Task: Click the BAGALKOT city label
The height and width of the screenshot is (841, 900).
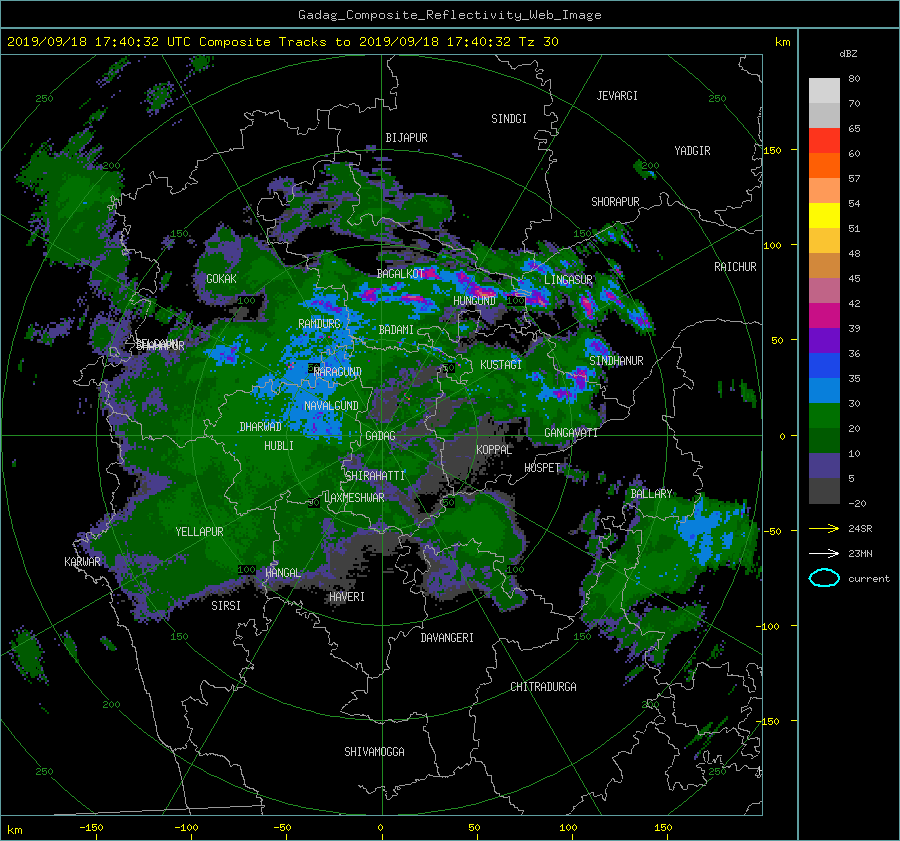Action: 400,274
